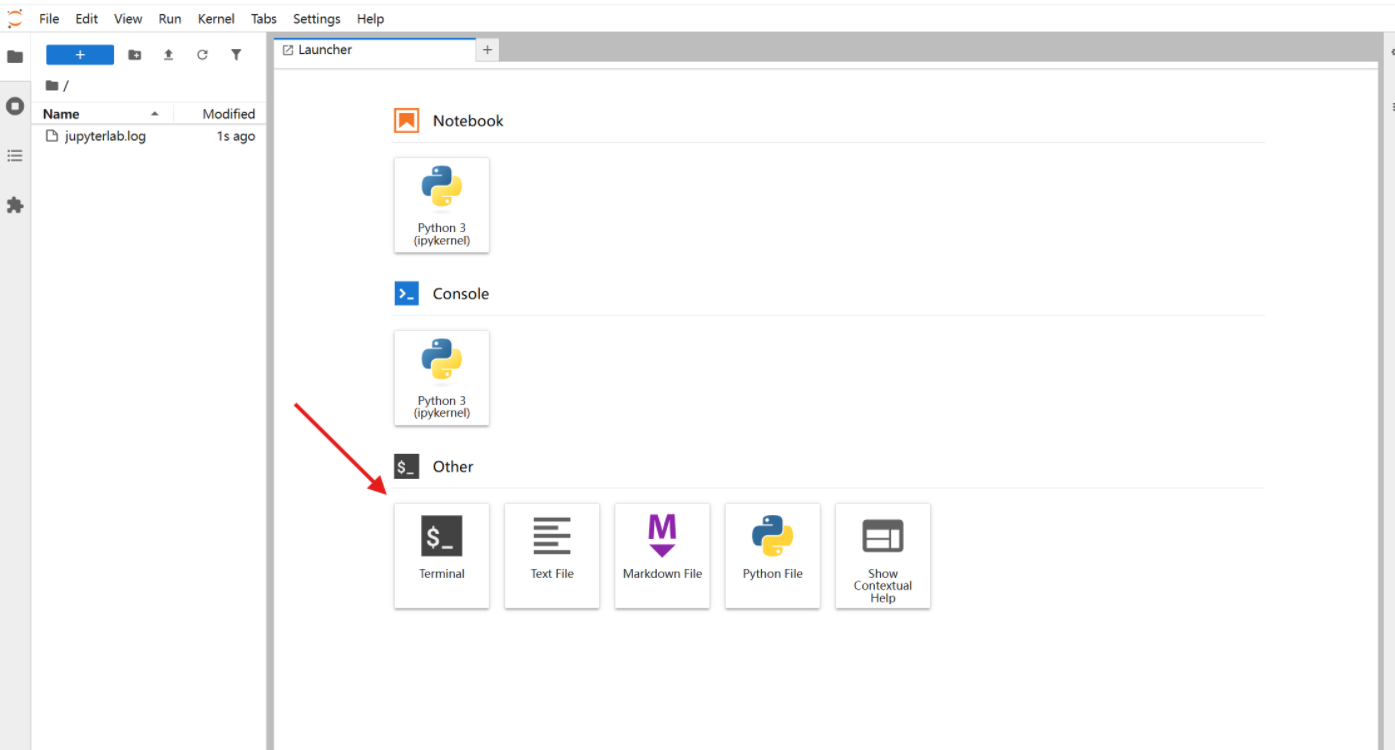The width and height of the screenshot is (1395, 750).
Task: Open the Extension Manager sidebar icon
Action: [15, 205]
